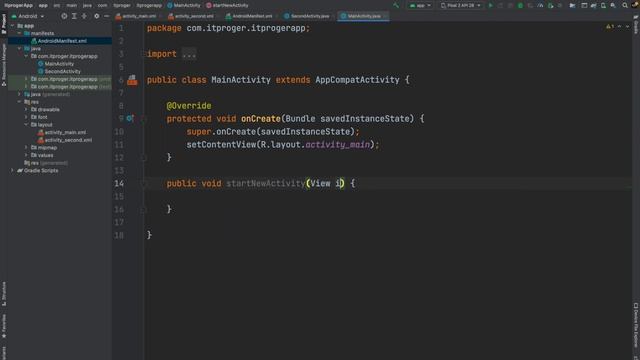Screen dimensions: 640x360
Task: Click the green Run app button
Action: [x=490, y=5]
